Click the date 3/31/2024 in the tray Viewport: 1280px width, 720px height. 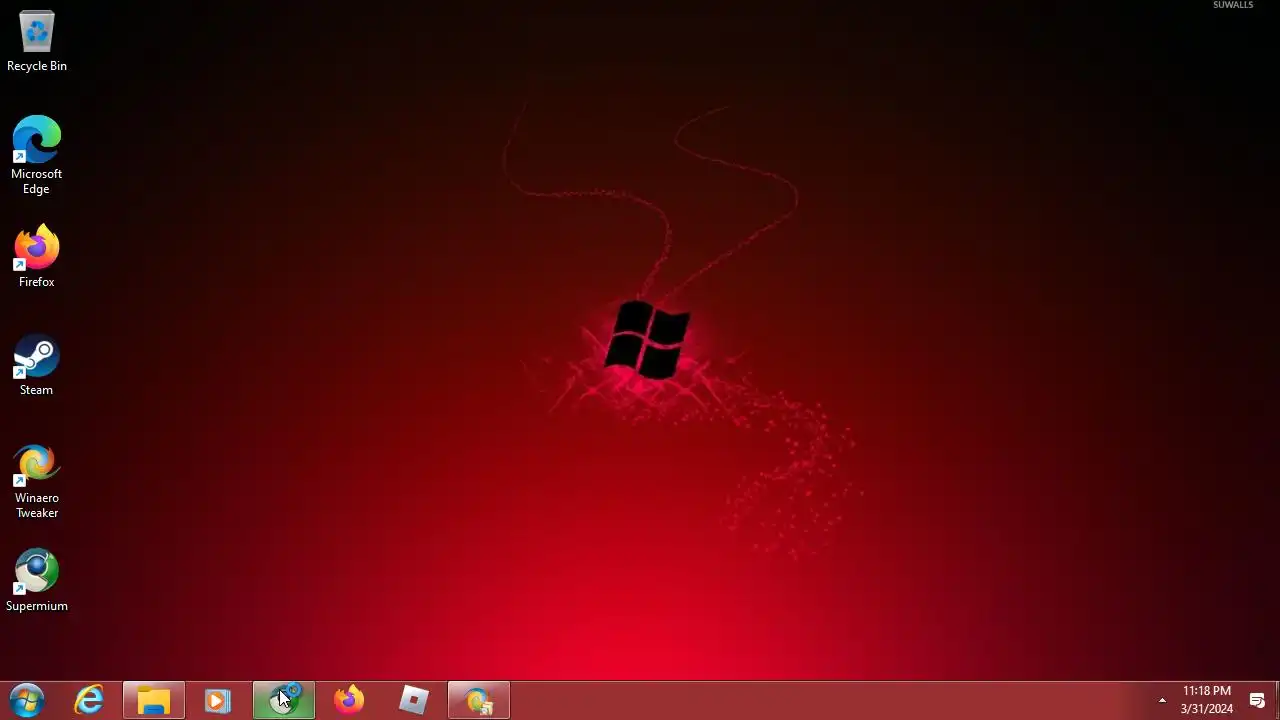(1207, 709)
